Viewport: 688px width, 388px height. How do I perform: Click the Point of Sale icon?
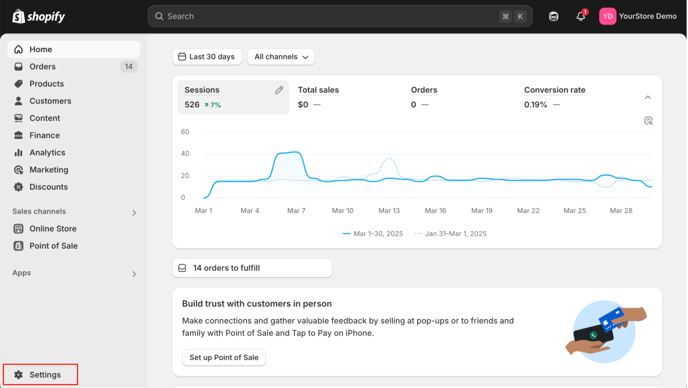tap(18, 246)
